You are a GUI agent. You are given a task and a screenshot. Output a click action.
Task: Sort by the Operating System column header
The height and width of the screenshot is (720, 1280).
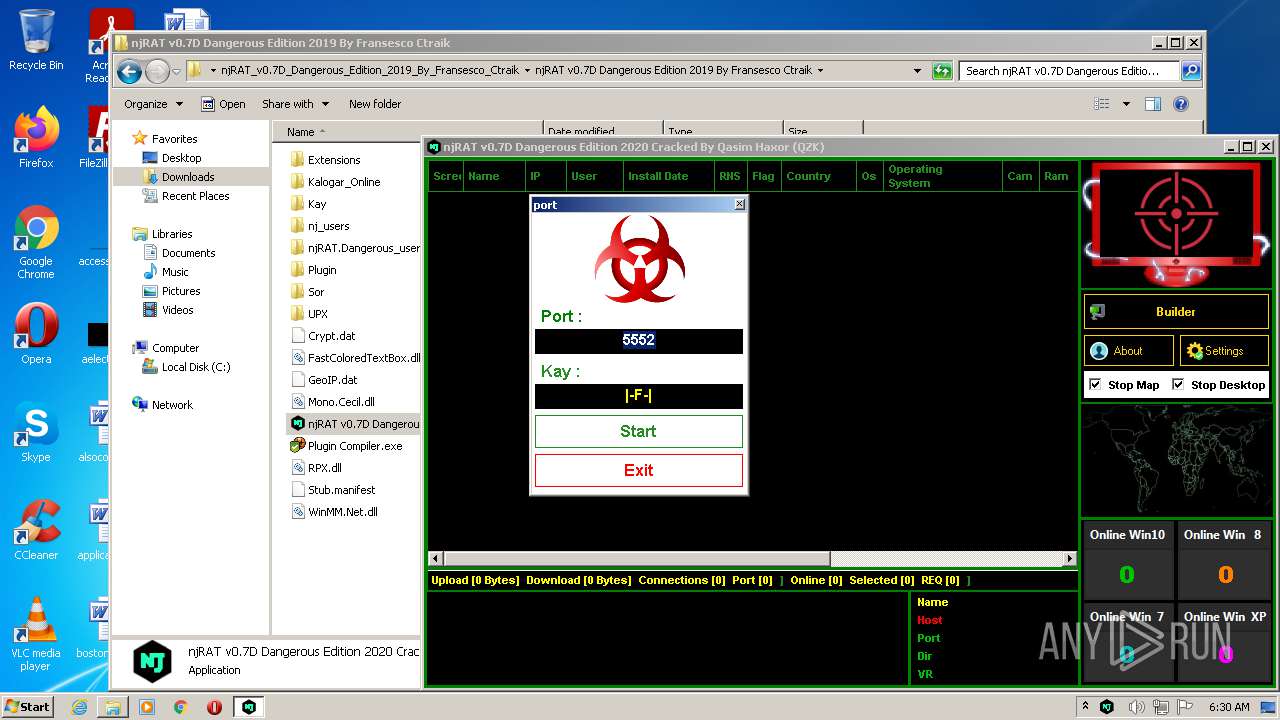coord(943,176)
